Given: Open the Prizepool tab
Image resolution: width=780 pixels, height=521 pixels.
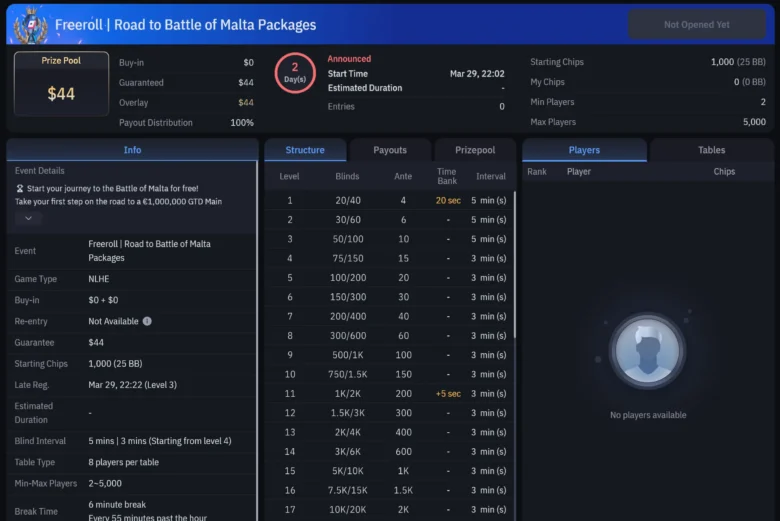Looking at the screenshot, I should tap(475, 150).
